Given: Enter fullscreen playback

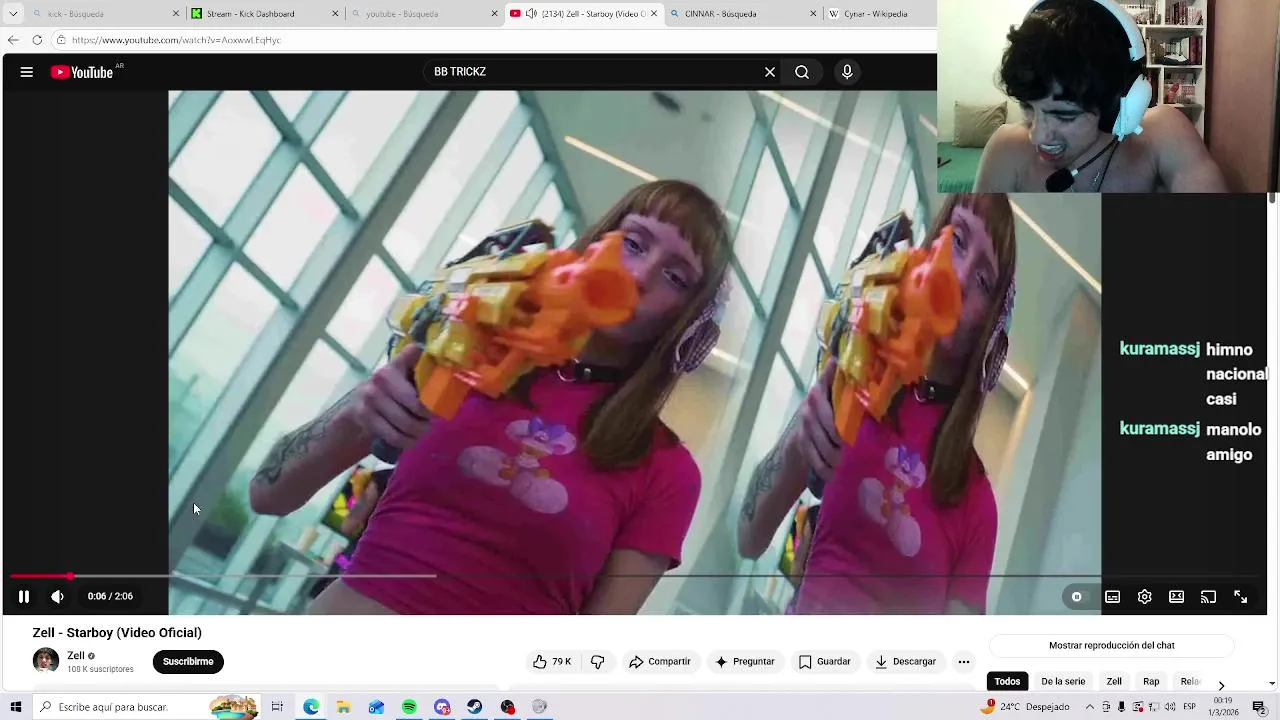Looking at the screenshot, I should point(1240,597).
